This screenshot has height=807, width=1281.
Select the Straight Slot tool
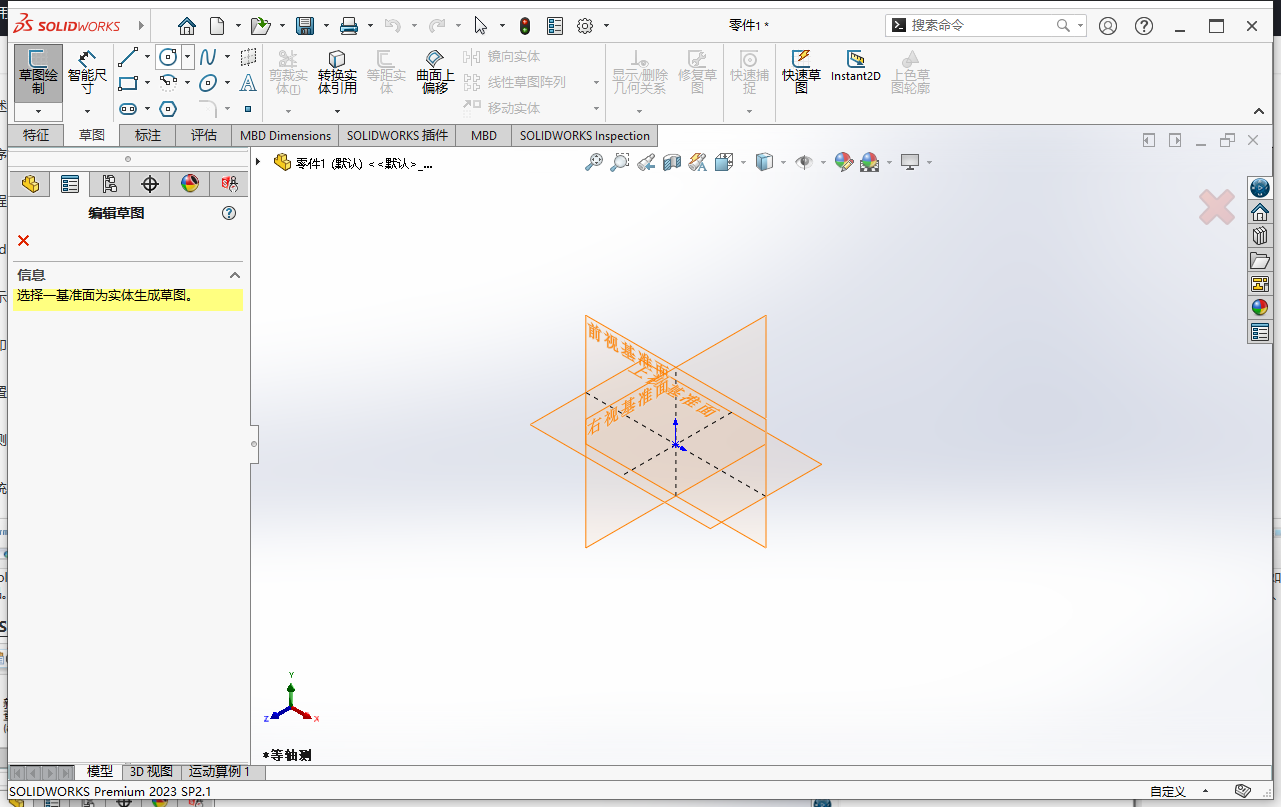127,109
